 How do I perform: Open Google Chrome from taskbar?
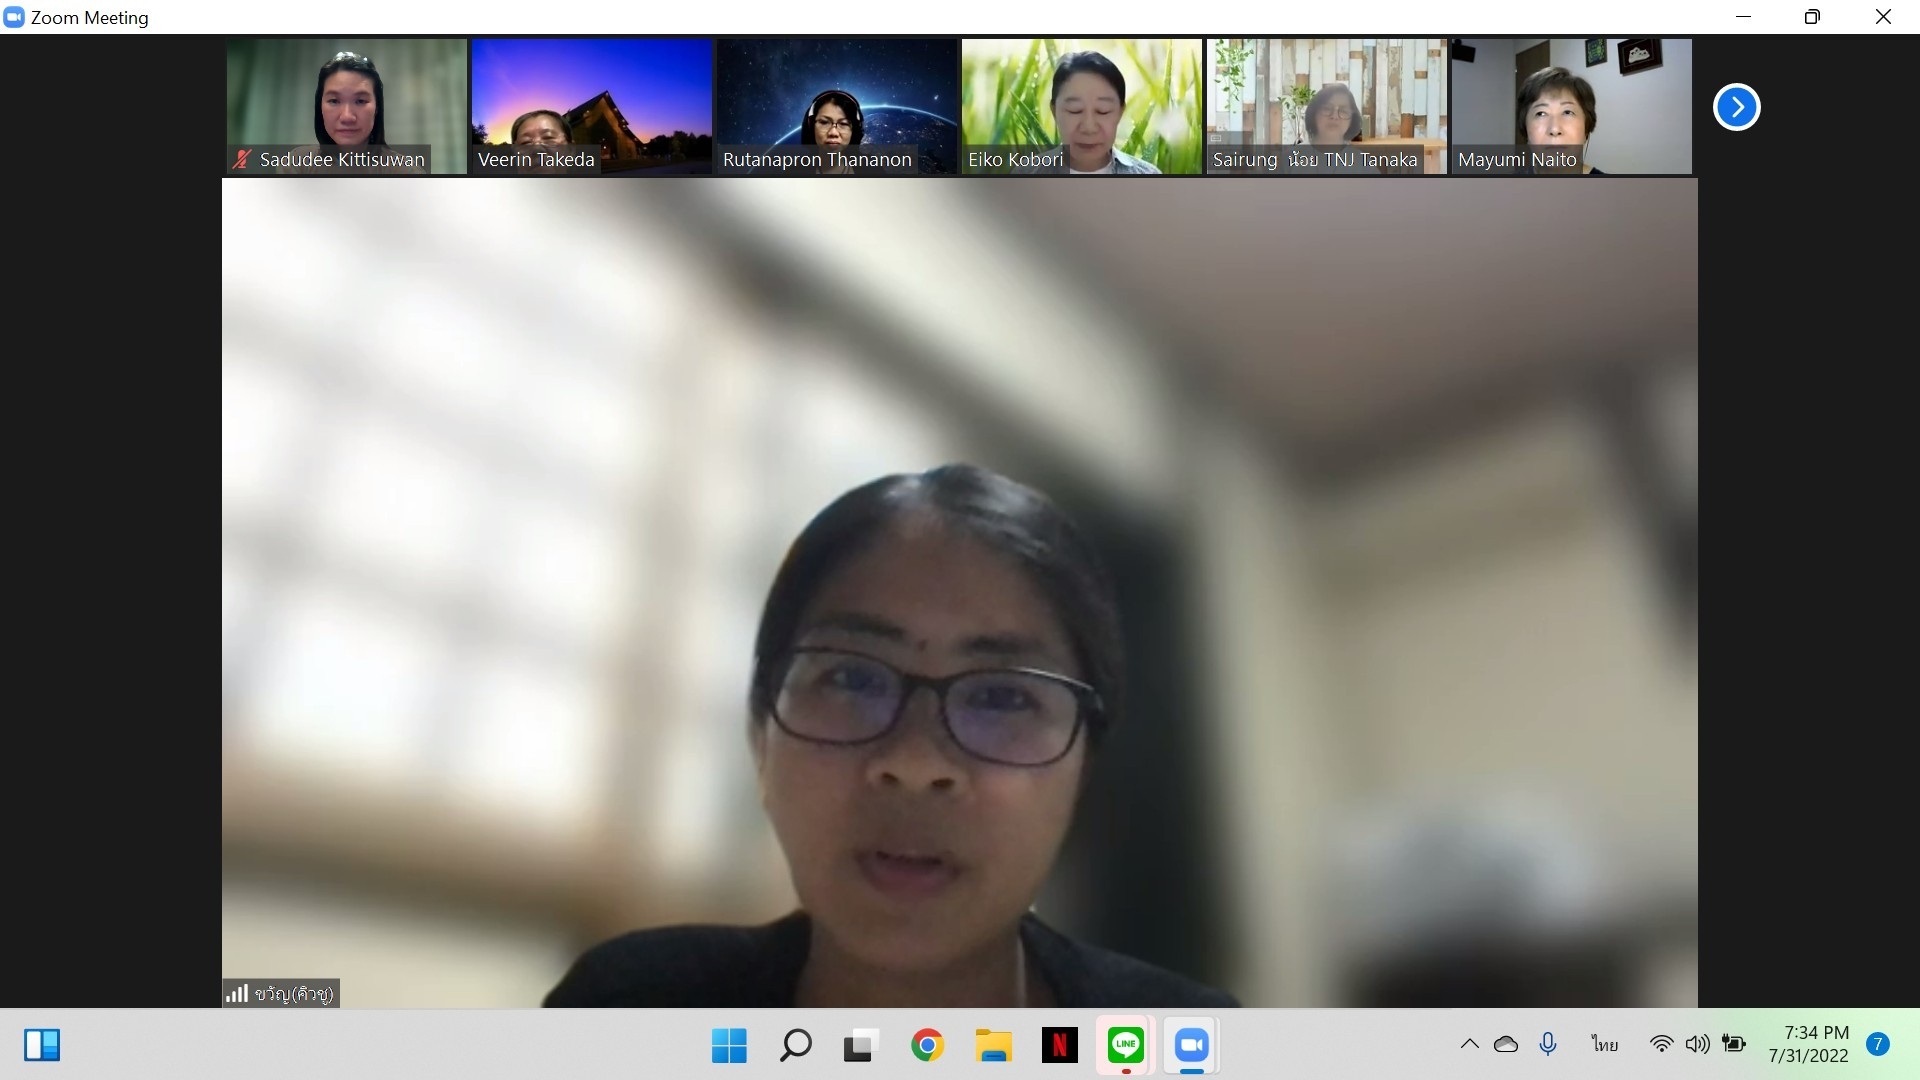[927, 1046]
